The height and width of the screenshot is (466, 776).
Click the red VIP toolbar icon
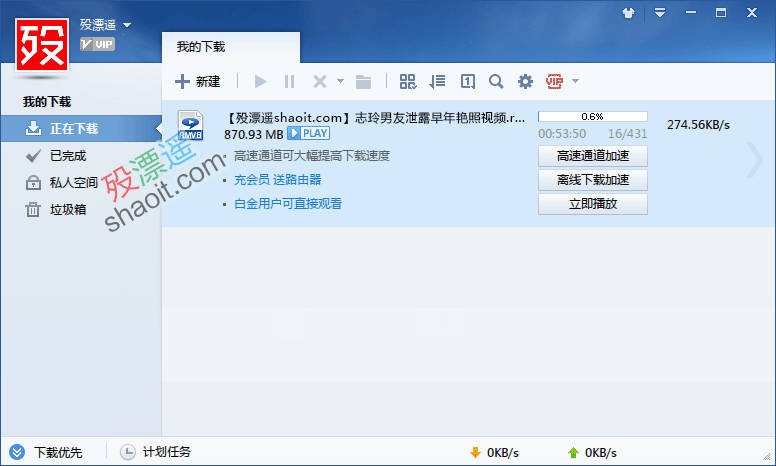pos(554,81)
